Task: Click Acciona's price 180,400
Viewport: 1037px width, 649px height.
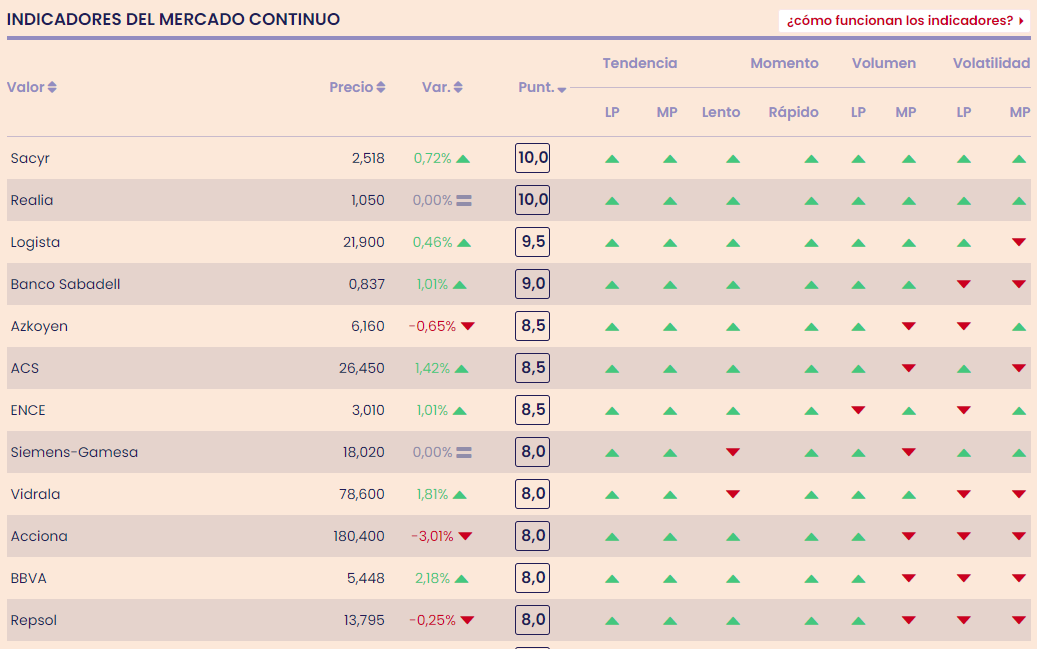Action: tap(358, 536)
